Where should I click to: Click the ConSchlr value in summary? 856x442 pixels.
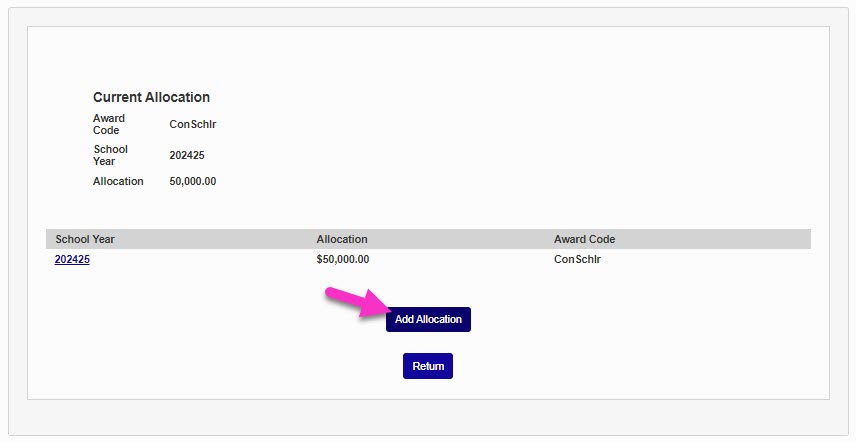click(x=193, y=125)
